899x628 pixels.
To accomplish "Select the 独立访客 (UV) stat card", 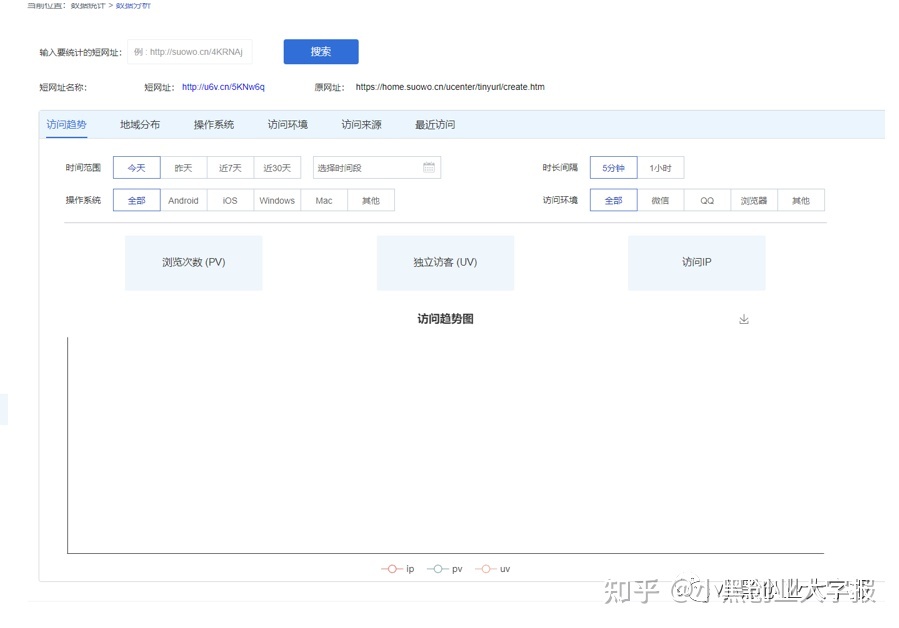I will point(445,263).
